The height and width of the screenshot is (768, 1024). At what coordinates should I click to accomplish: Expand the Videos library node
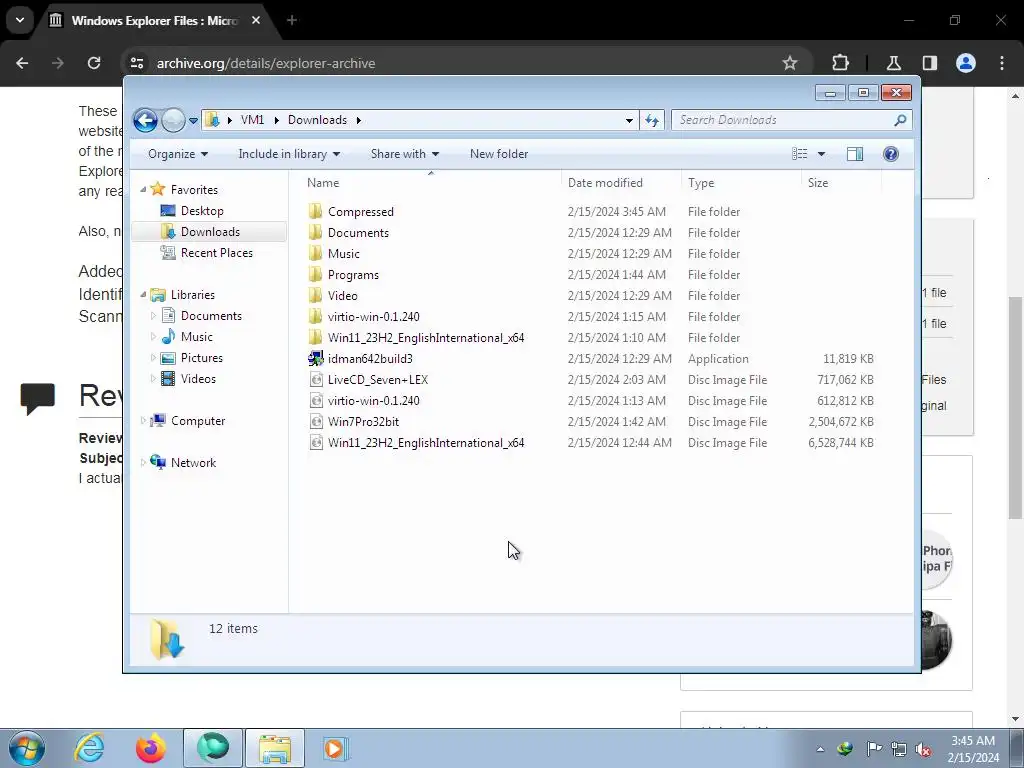point(153,379)
